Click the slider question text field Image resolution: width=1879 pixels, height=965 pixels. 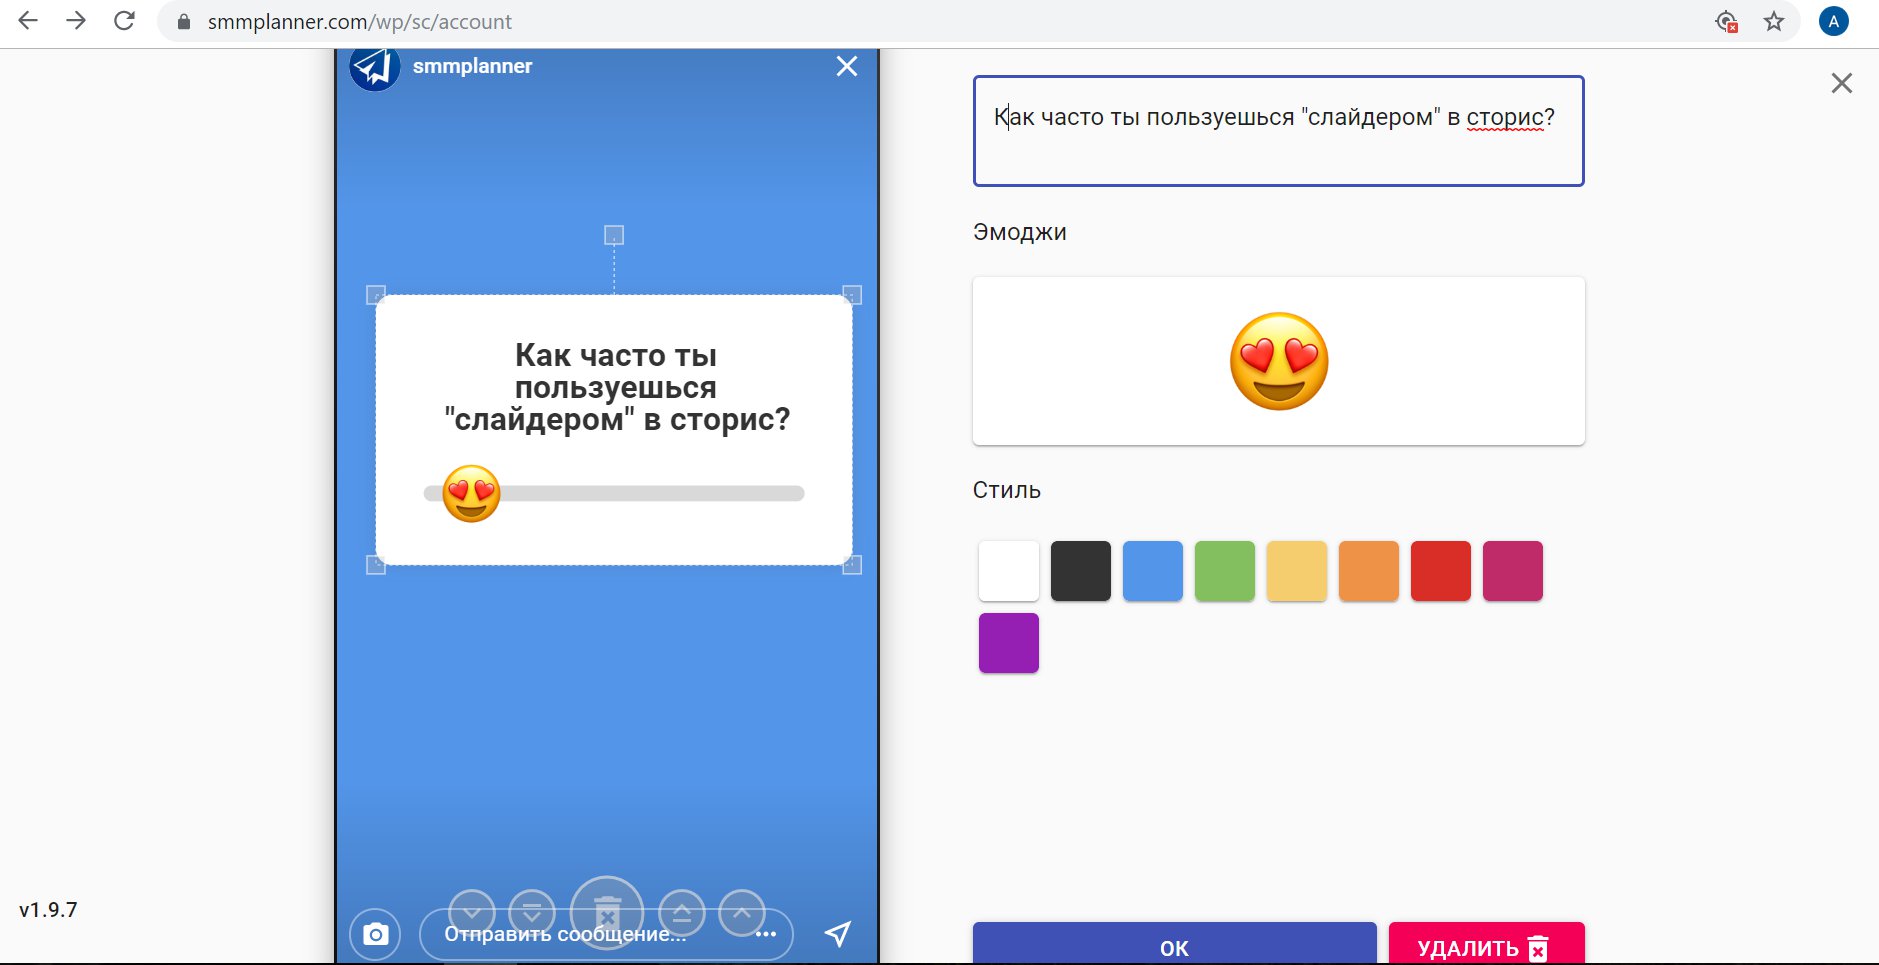[x=1279, y=131]
